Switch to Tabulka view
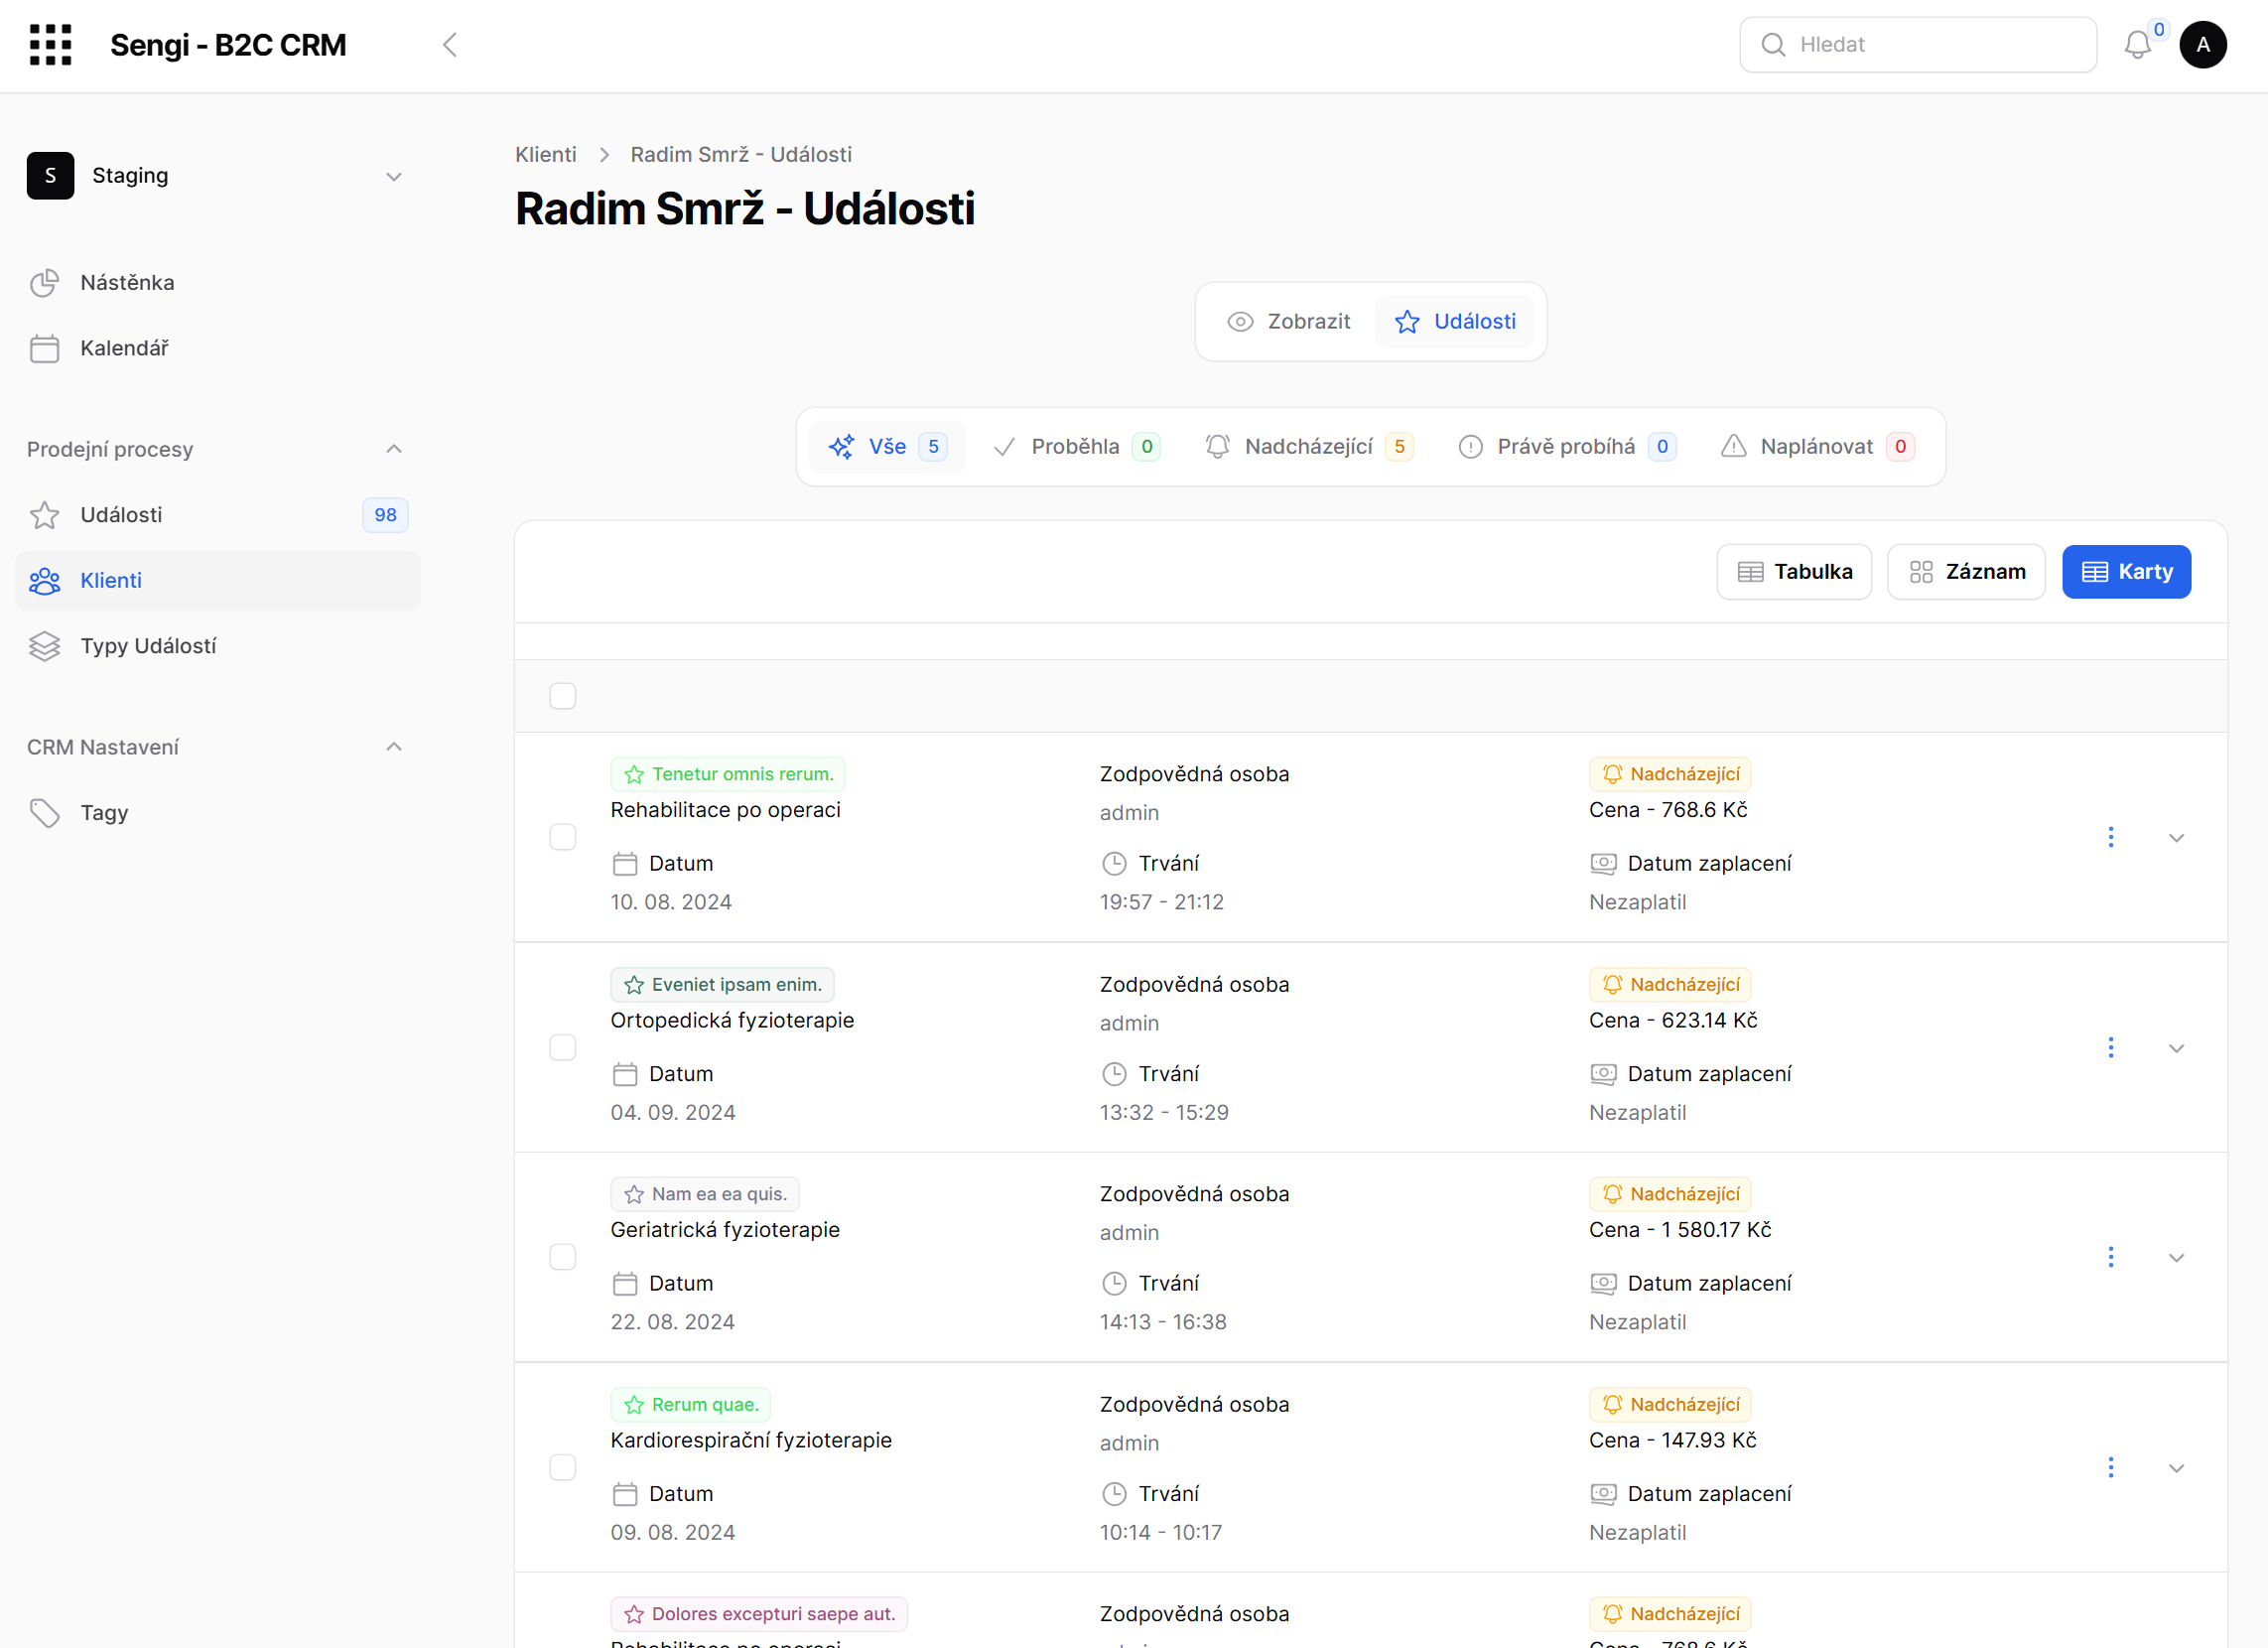The height and width of the screenshot is (1648, 2268). (x=1794, y=572)
